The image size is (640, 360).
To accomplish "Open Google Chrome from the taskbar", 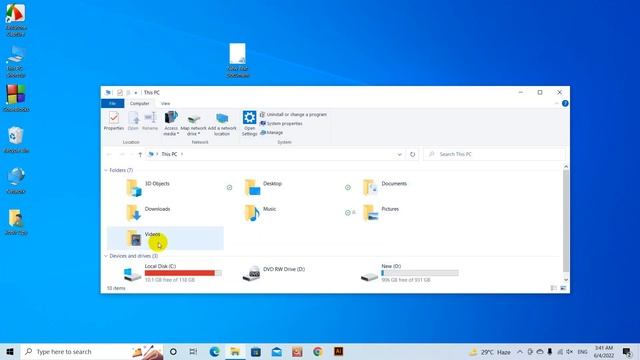I will pos(318,351).
